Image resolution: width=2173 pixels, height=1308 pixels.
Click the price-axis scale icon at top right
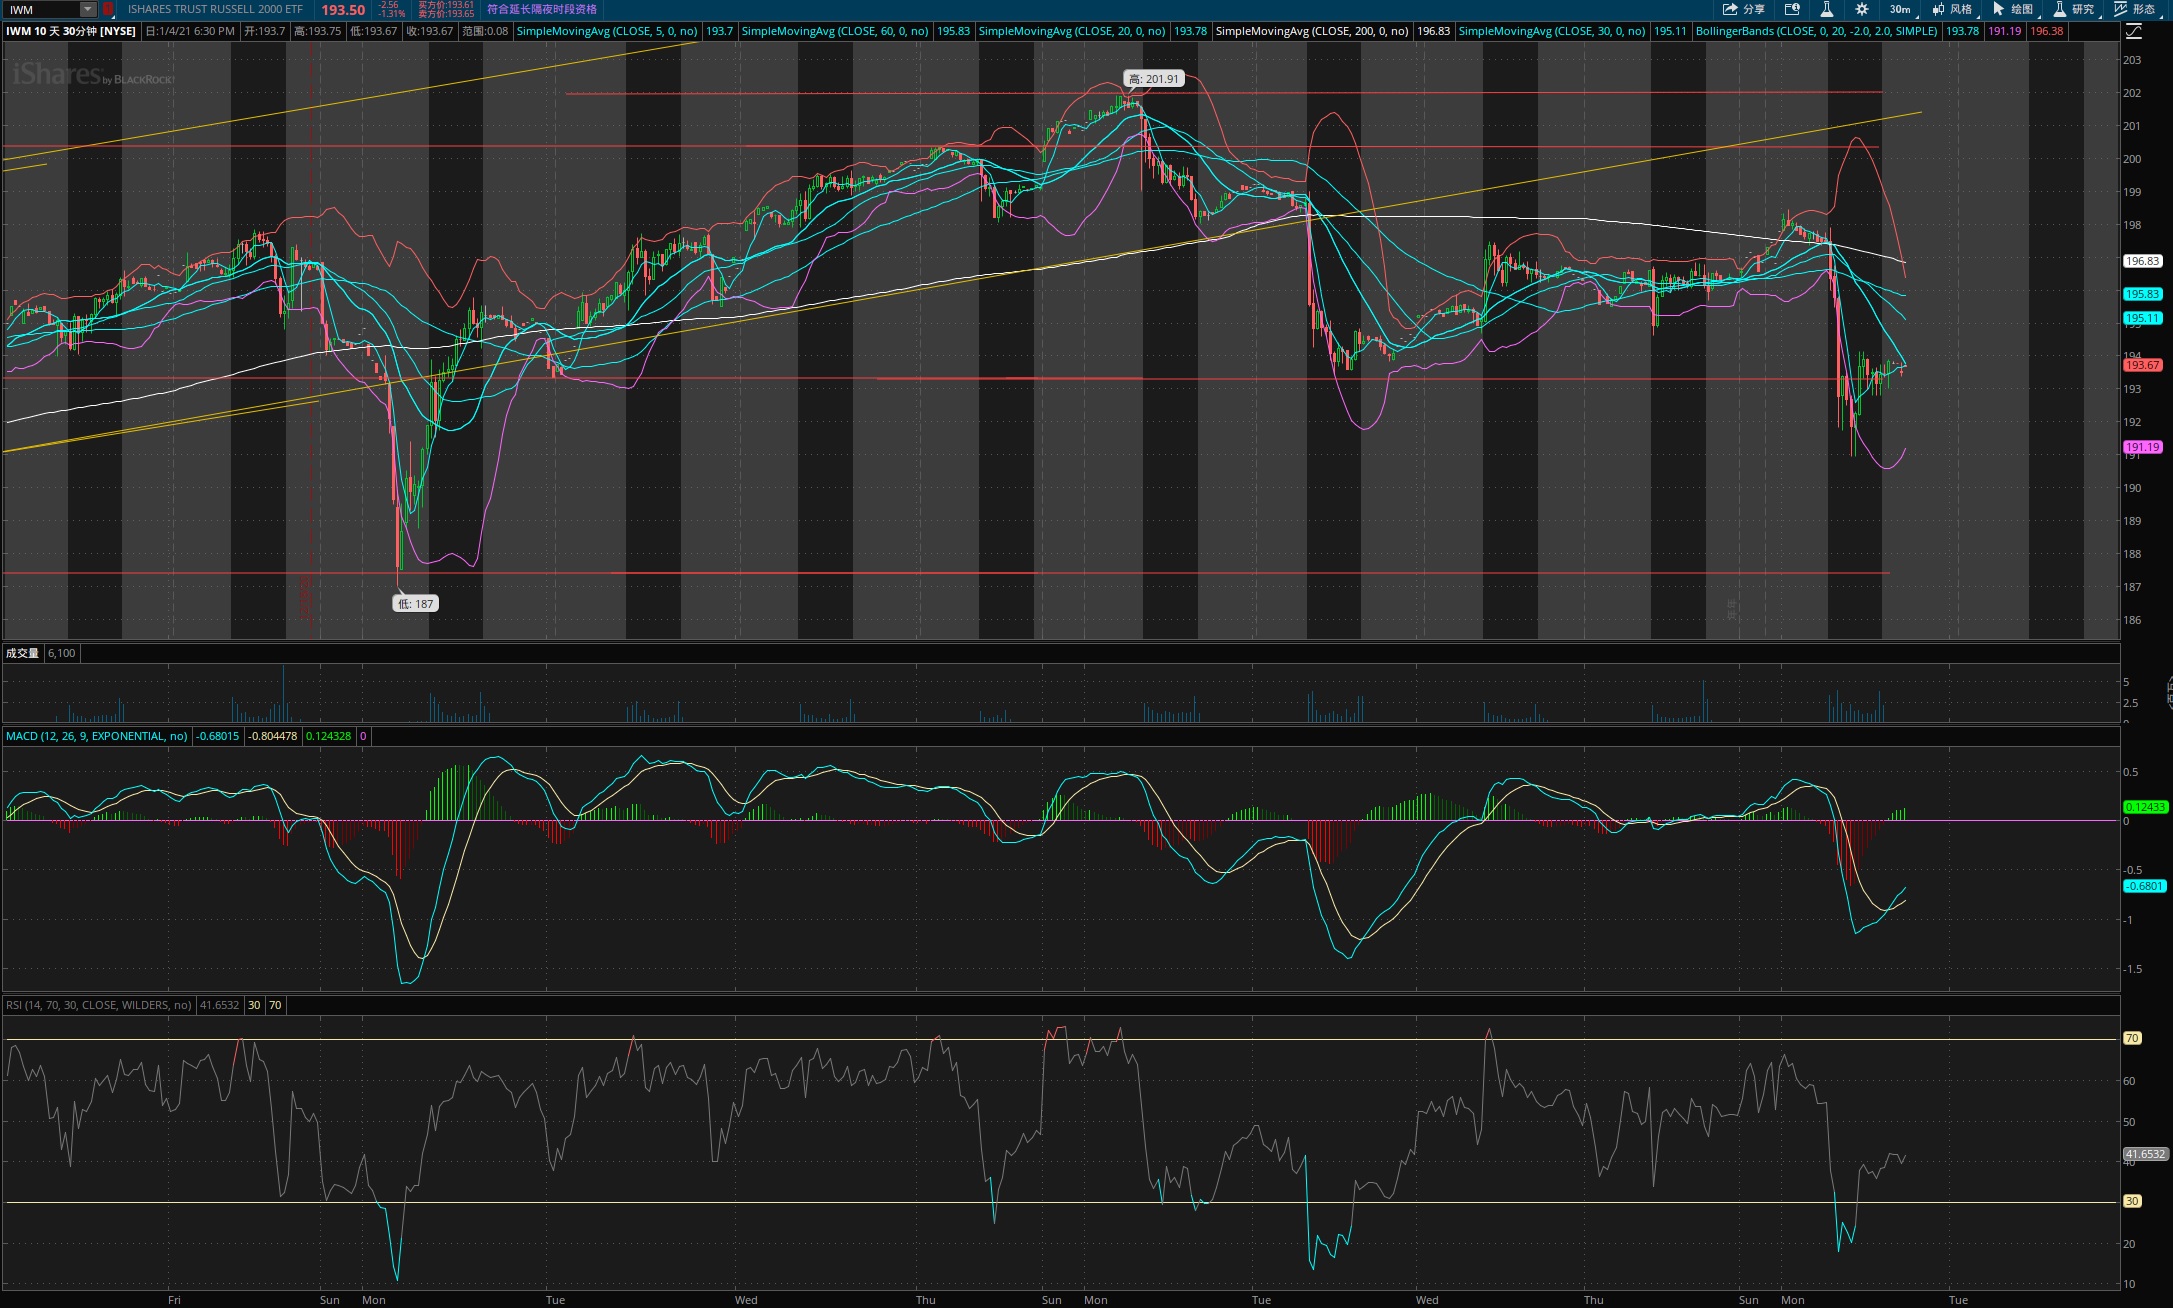[2133, 31]
